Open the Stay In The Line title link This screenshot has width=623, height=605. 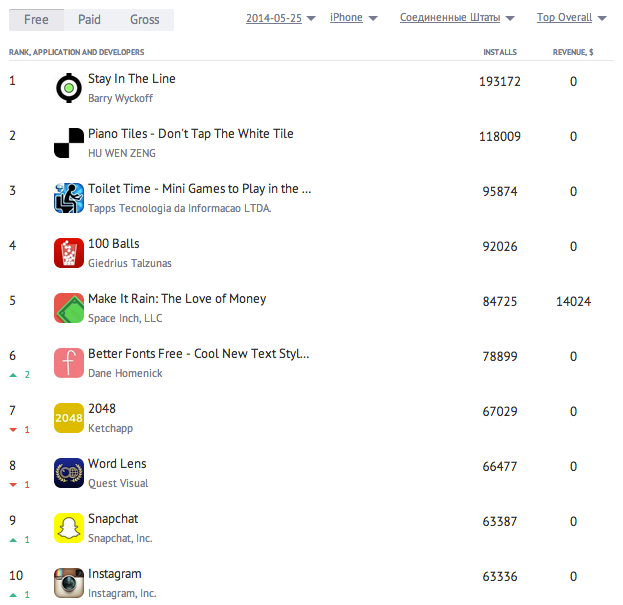131,79
